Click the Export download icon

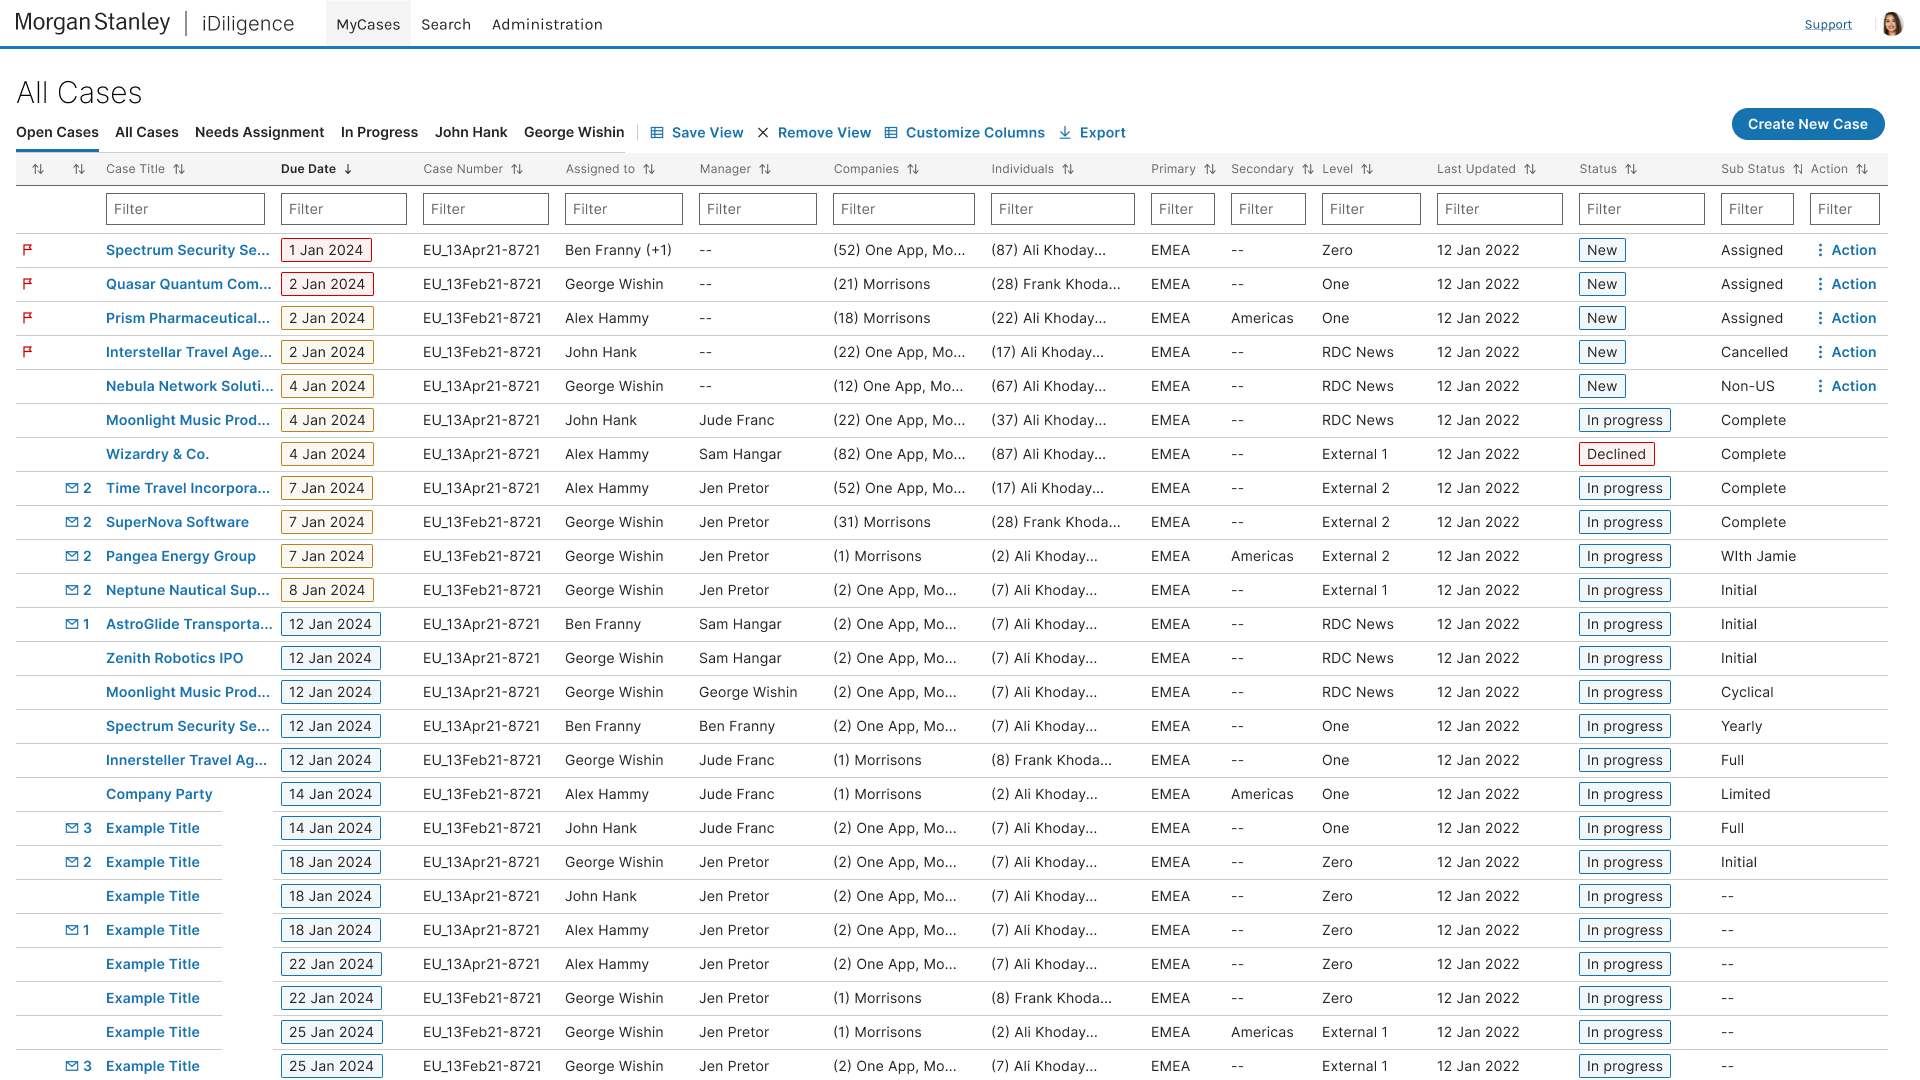tap(1065, 133)
